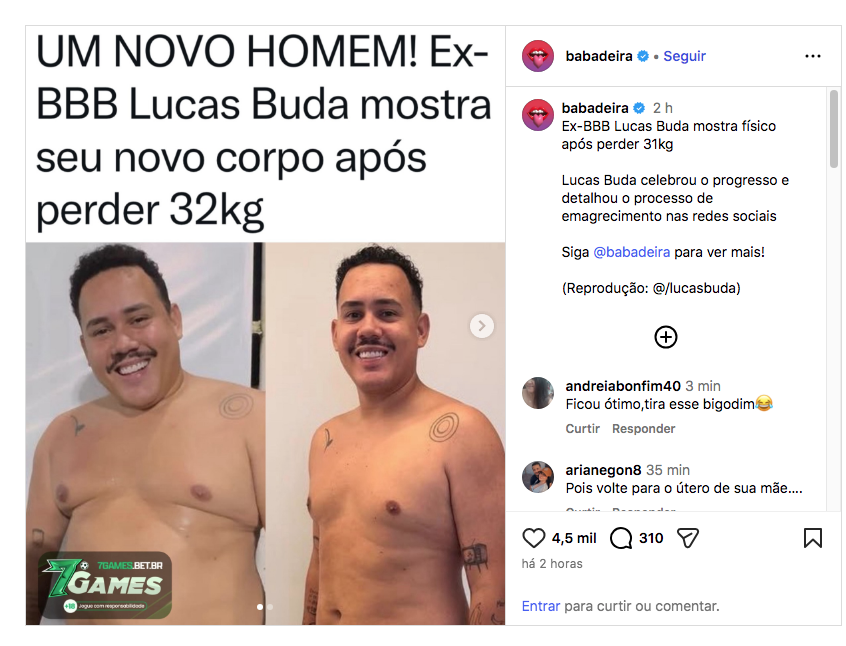Click the comments panel scrollbar
The height and width of the screenshot is (646, 846).
[834, 130]
